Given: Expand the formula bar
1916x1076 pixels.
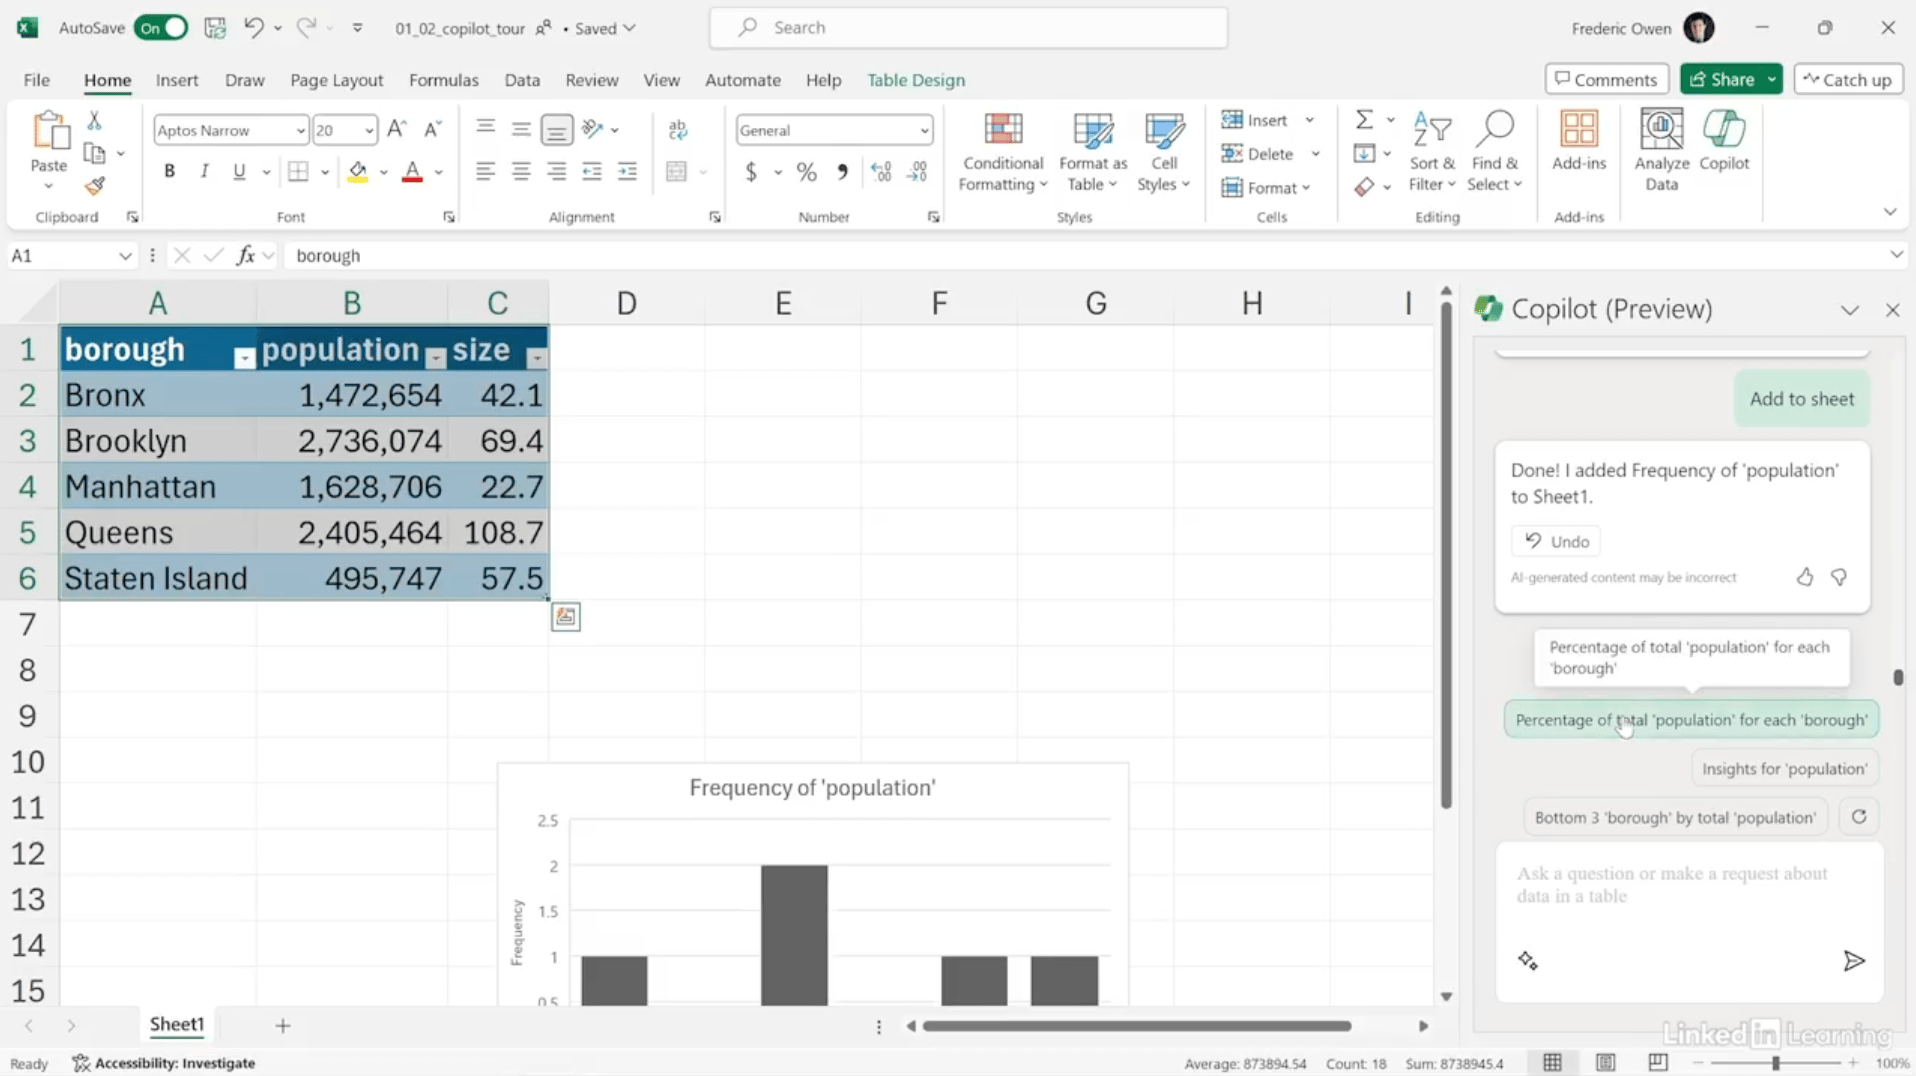Looking at the screenshot, I should click(1895, 255).
